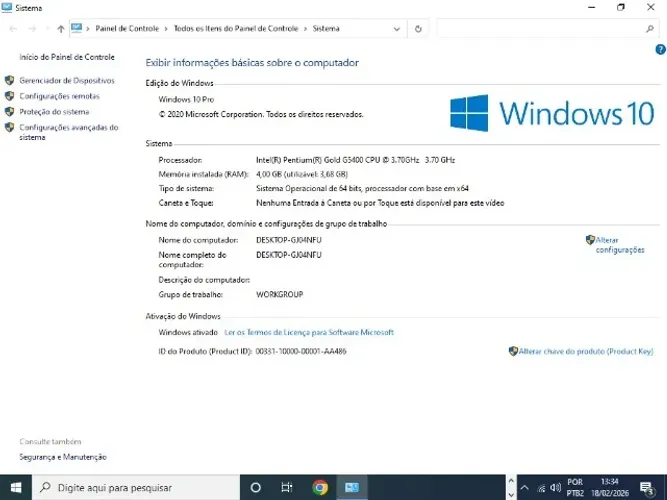This screenshot has height=500, width=667.
Task: Click POR PTB2 language indicator
Action: pyautogui.click(x=575, y=488)
